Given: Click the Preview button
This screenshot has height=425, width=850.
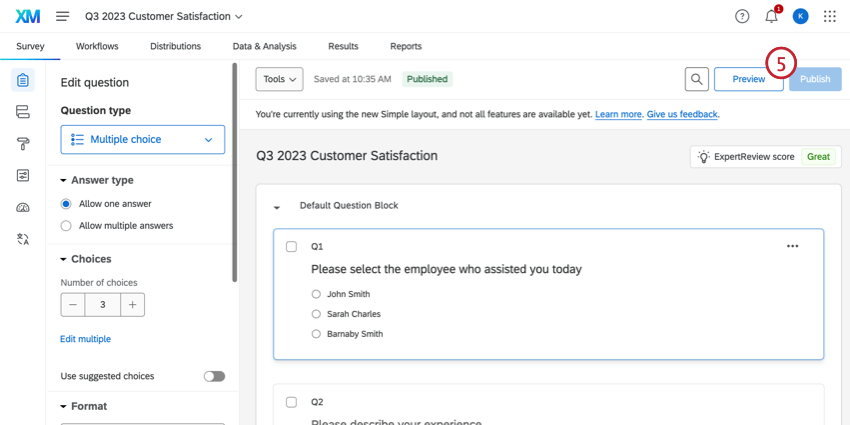Looking at the screenshot, I should [x=748, y=79].
